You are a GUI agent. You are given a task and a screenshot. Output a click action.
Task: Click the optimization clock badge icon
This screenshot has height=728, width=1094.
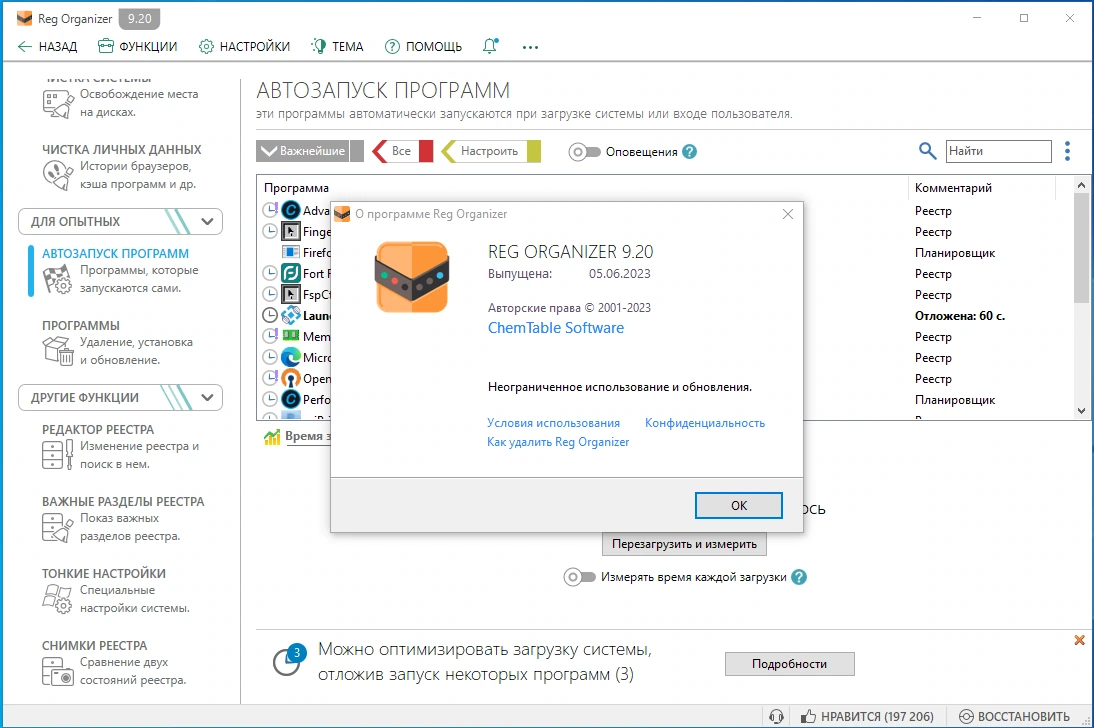click(x=288, y=660)
